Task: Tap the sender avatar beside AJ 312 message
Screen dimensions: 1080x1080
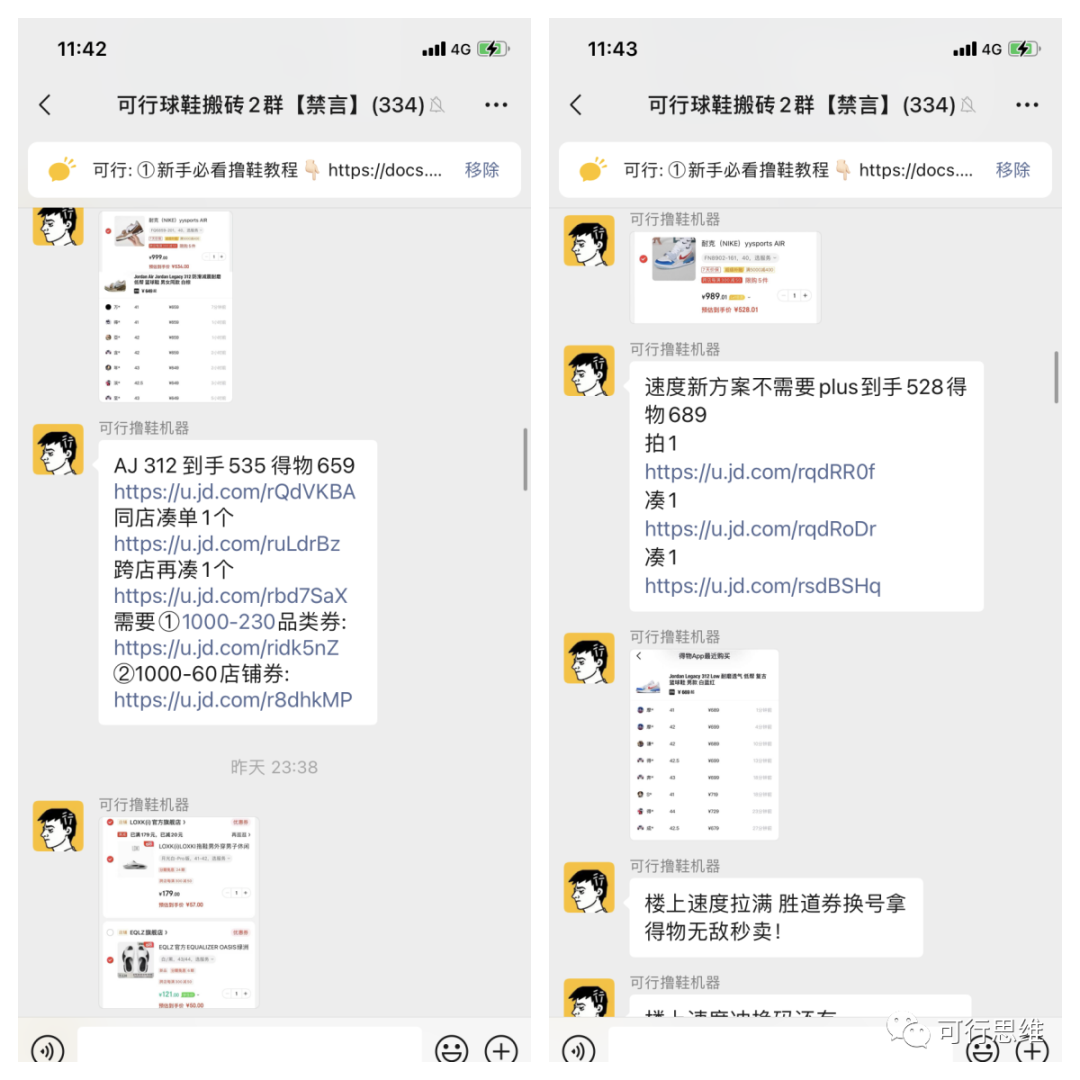Action: click(x=59, y=450)
